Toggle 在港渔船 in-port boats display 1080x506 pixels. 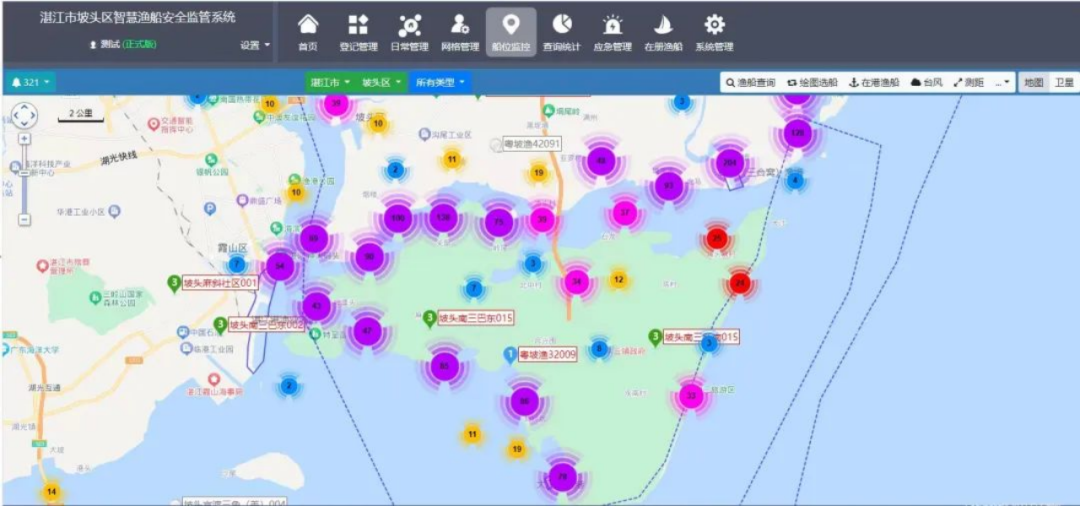[874, 82]
